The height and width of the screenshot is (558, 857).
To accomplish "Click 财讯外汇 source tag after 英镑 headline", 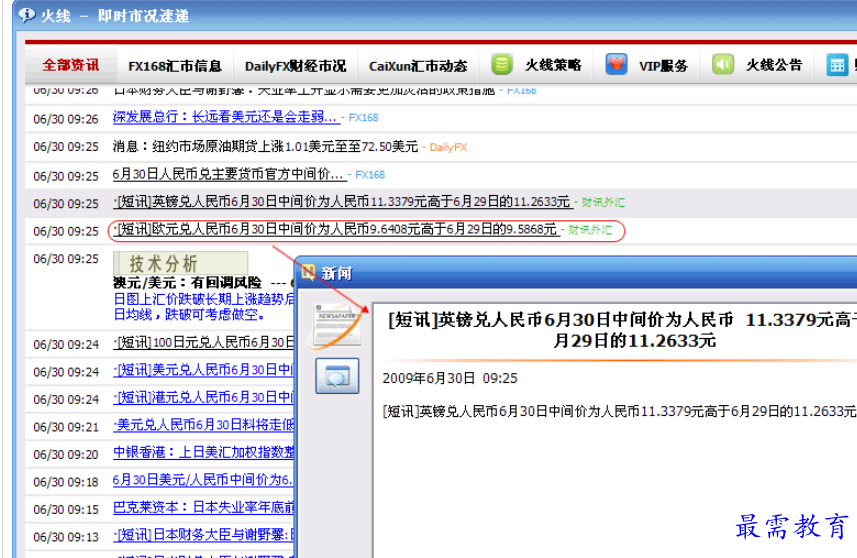I will pos(603,203).
